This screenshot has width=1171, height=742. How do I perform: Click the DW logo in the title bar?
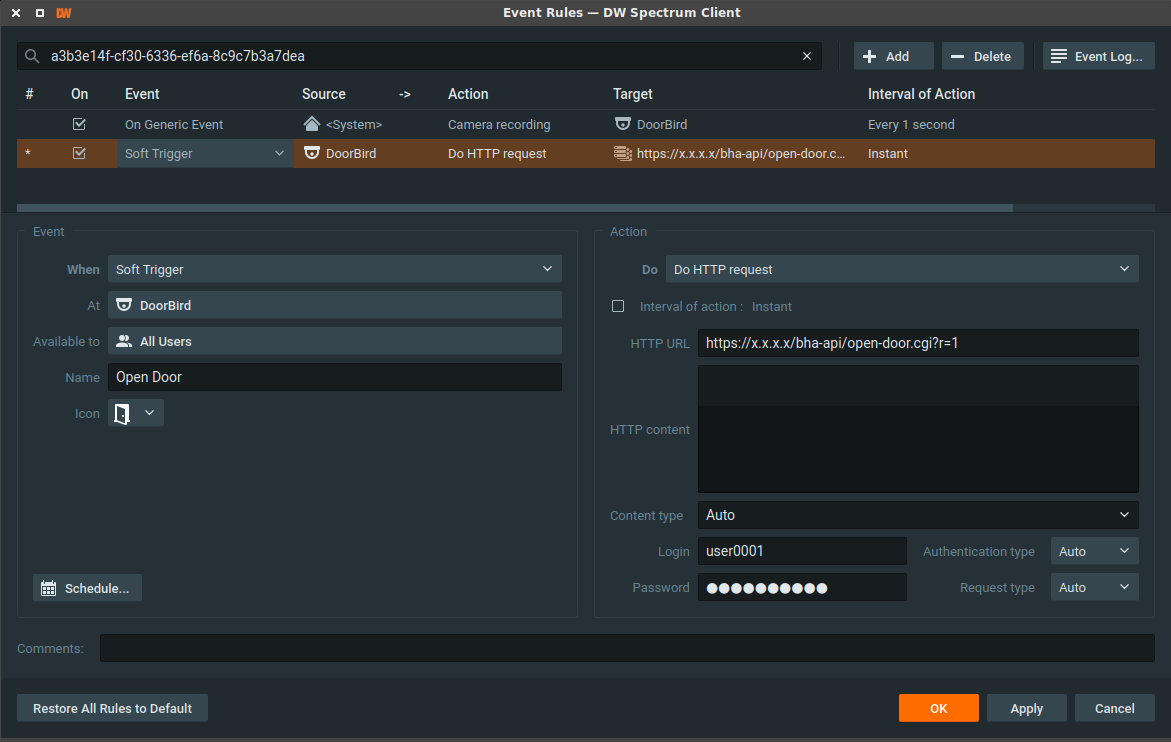[63, 13]
